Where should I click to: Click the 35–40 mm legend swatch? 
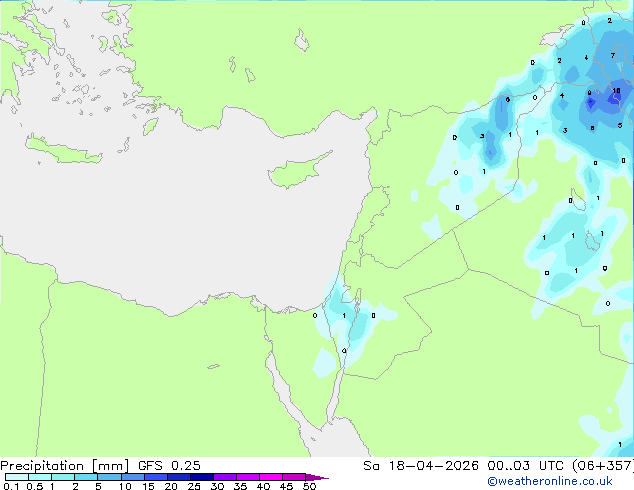(248, 477)
